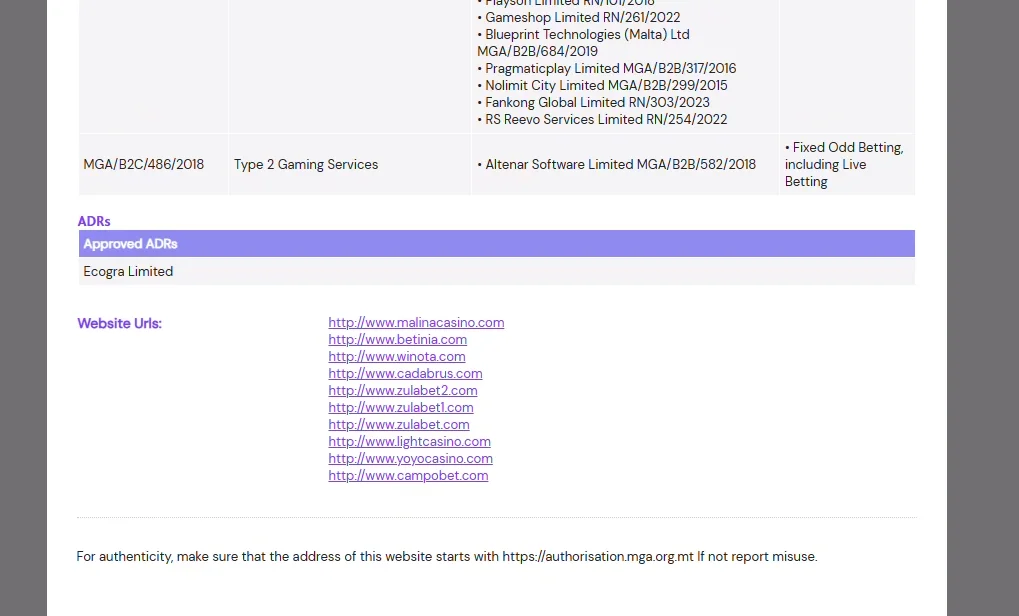Click the MGA/B2C/486/2018 licence cell
Image resolution: width=1019 pixels, height=616 pixels.
coord(153,164)
